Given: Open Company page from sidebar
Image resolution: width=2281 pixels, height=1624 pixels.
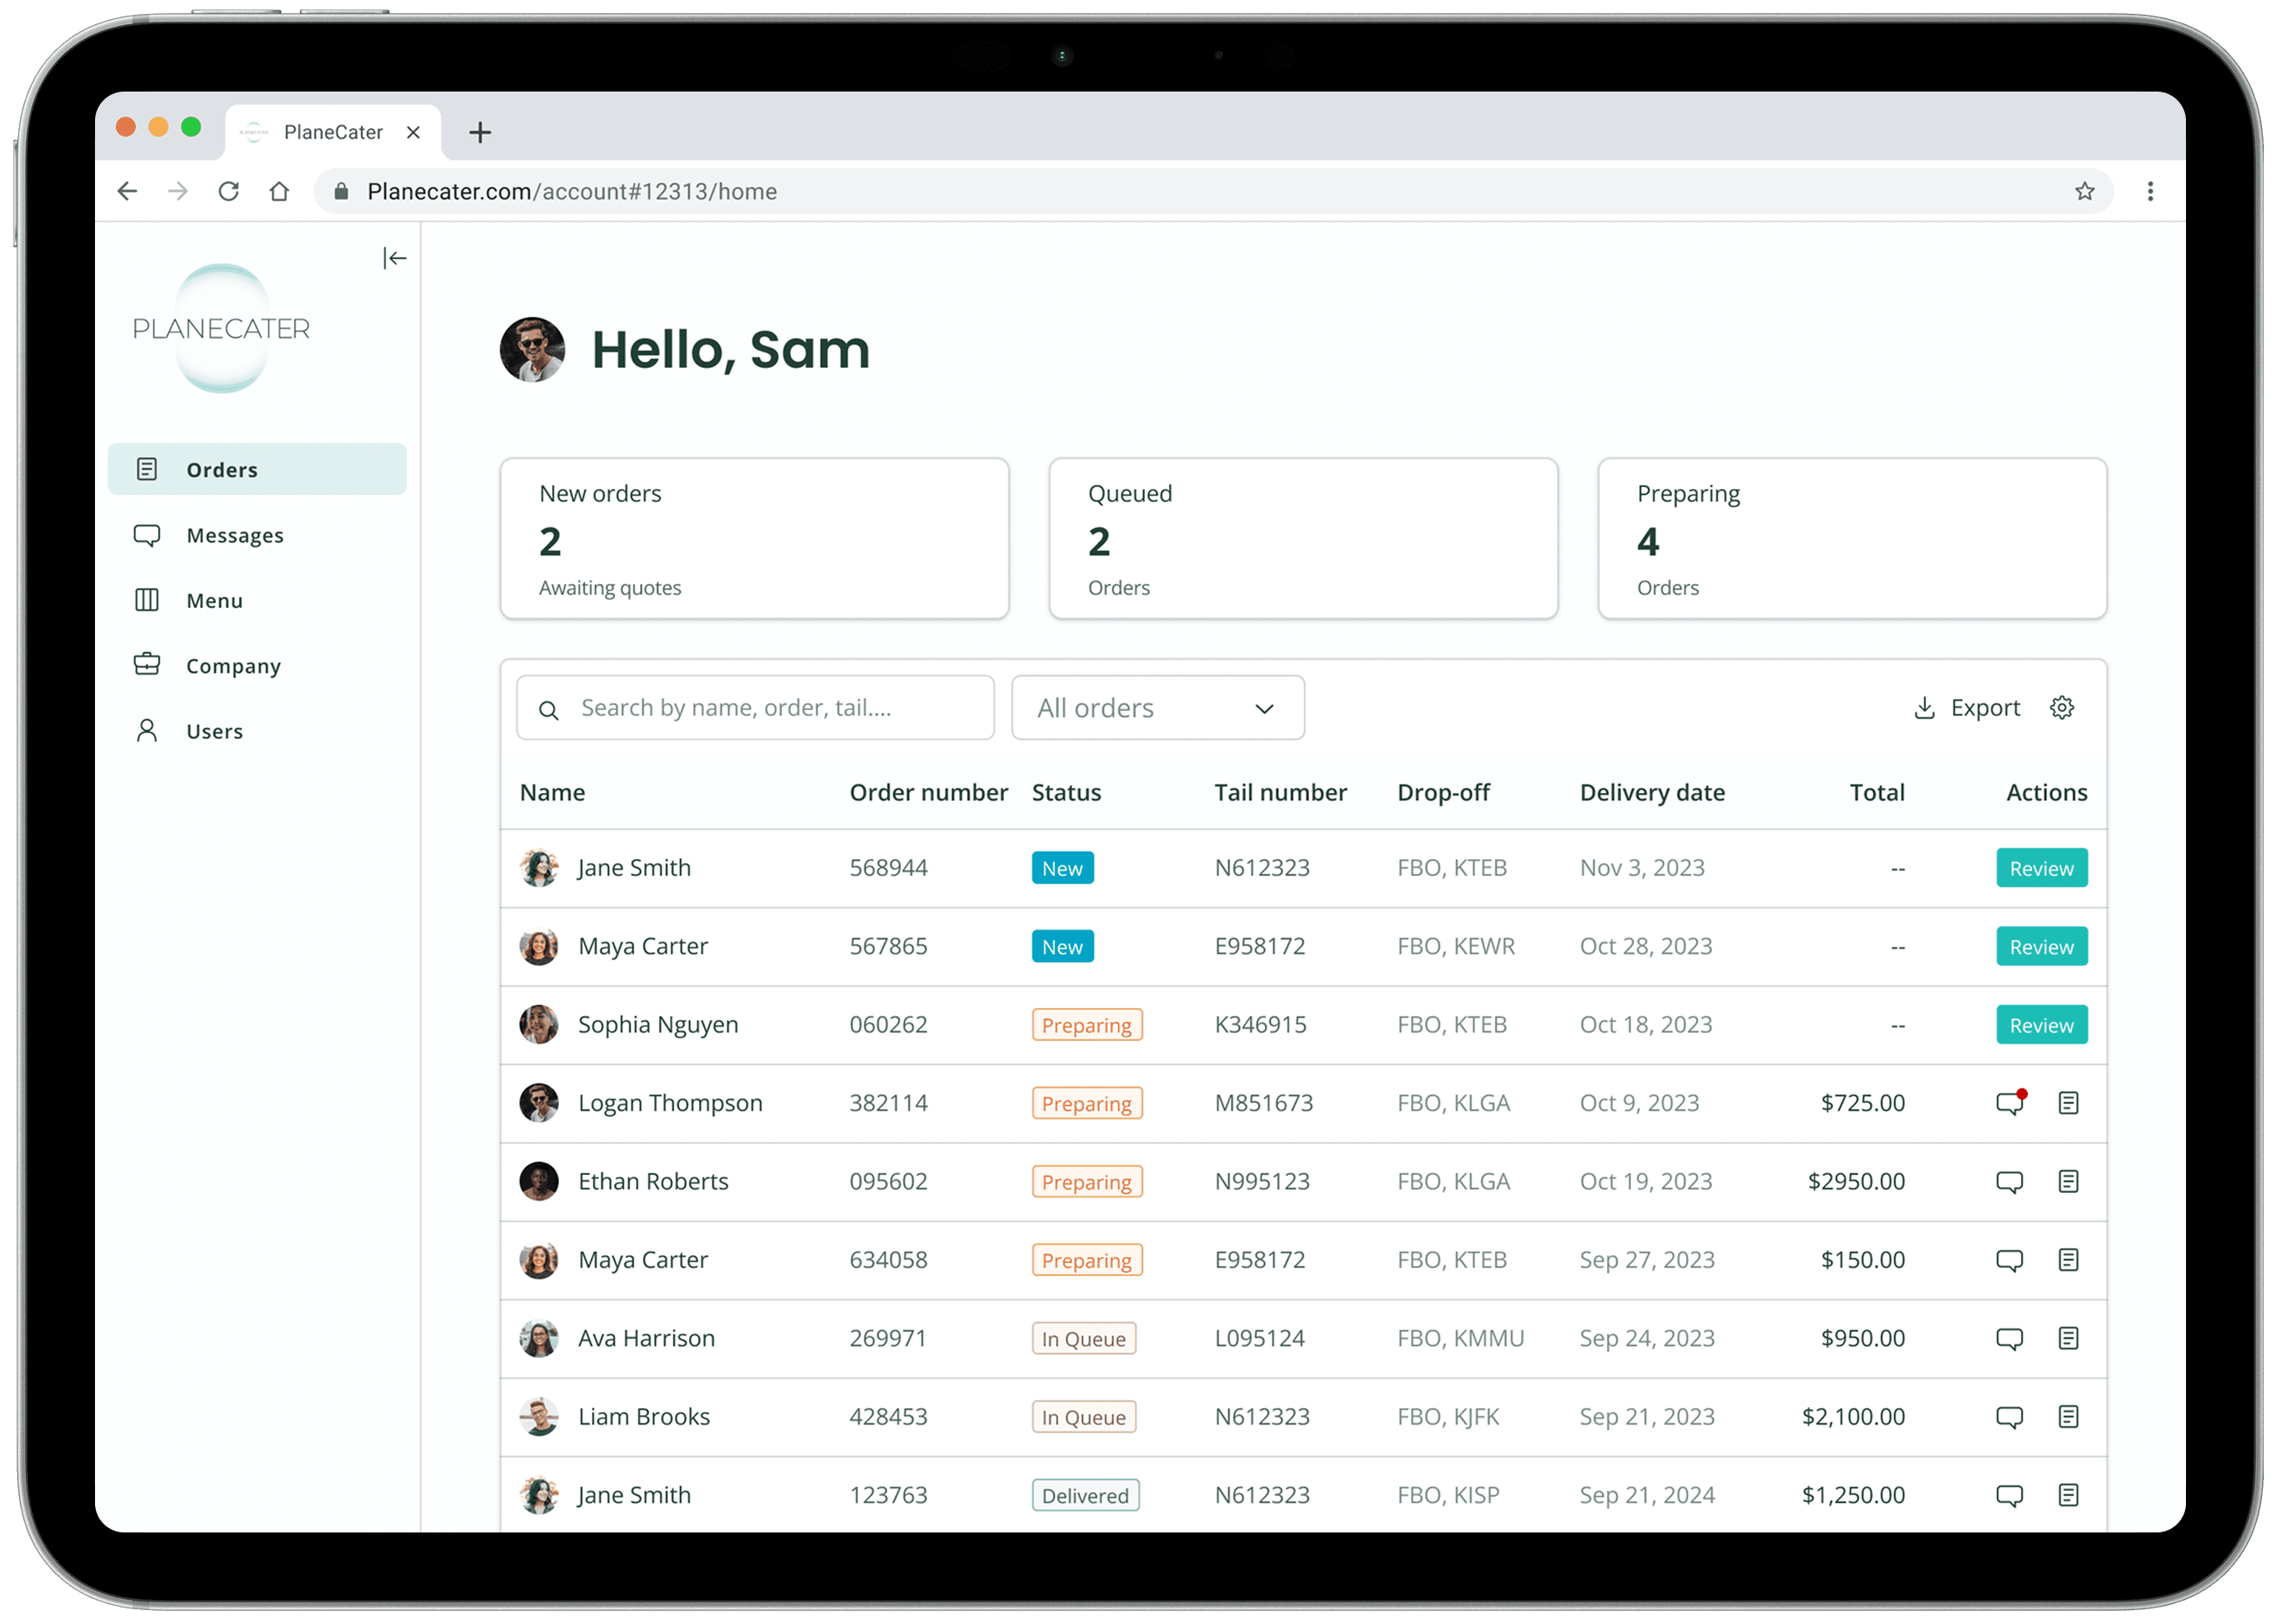Looking at the screenshot, I should point(233,666).
